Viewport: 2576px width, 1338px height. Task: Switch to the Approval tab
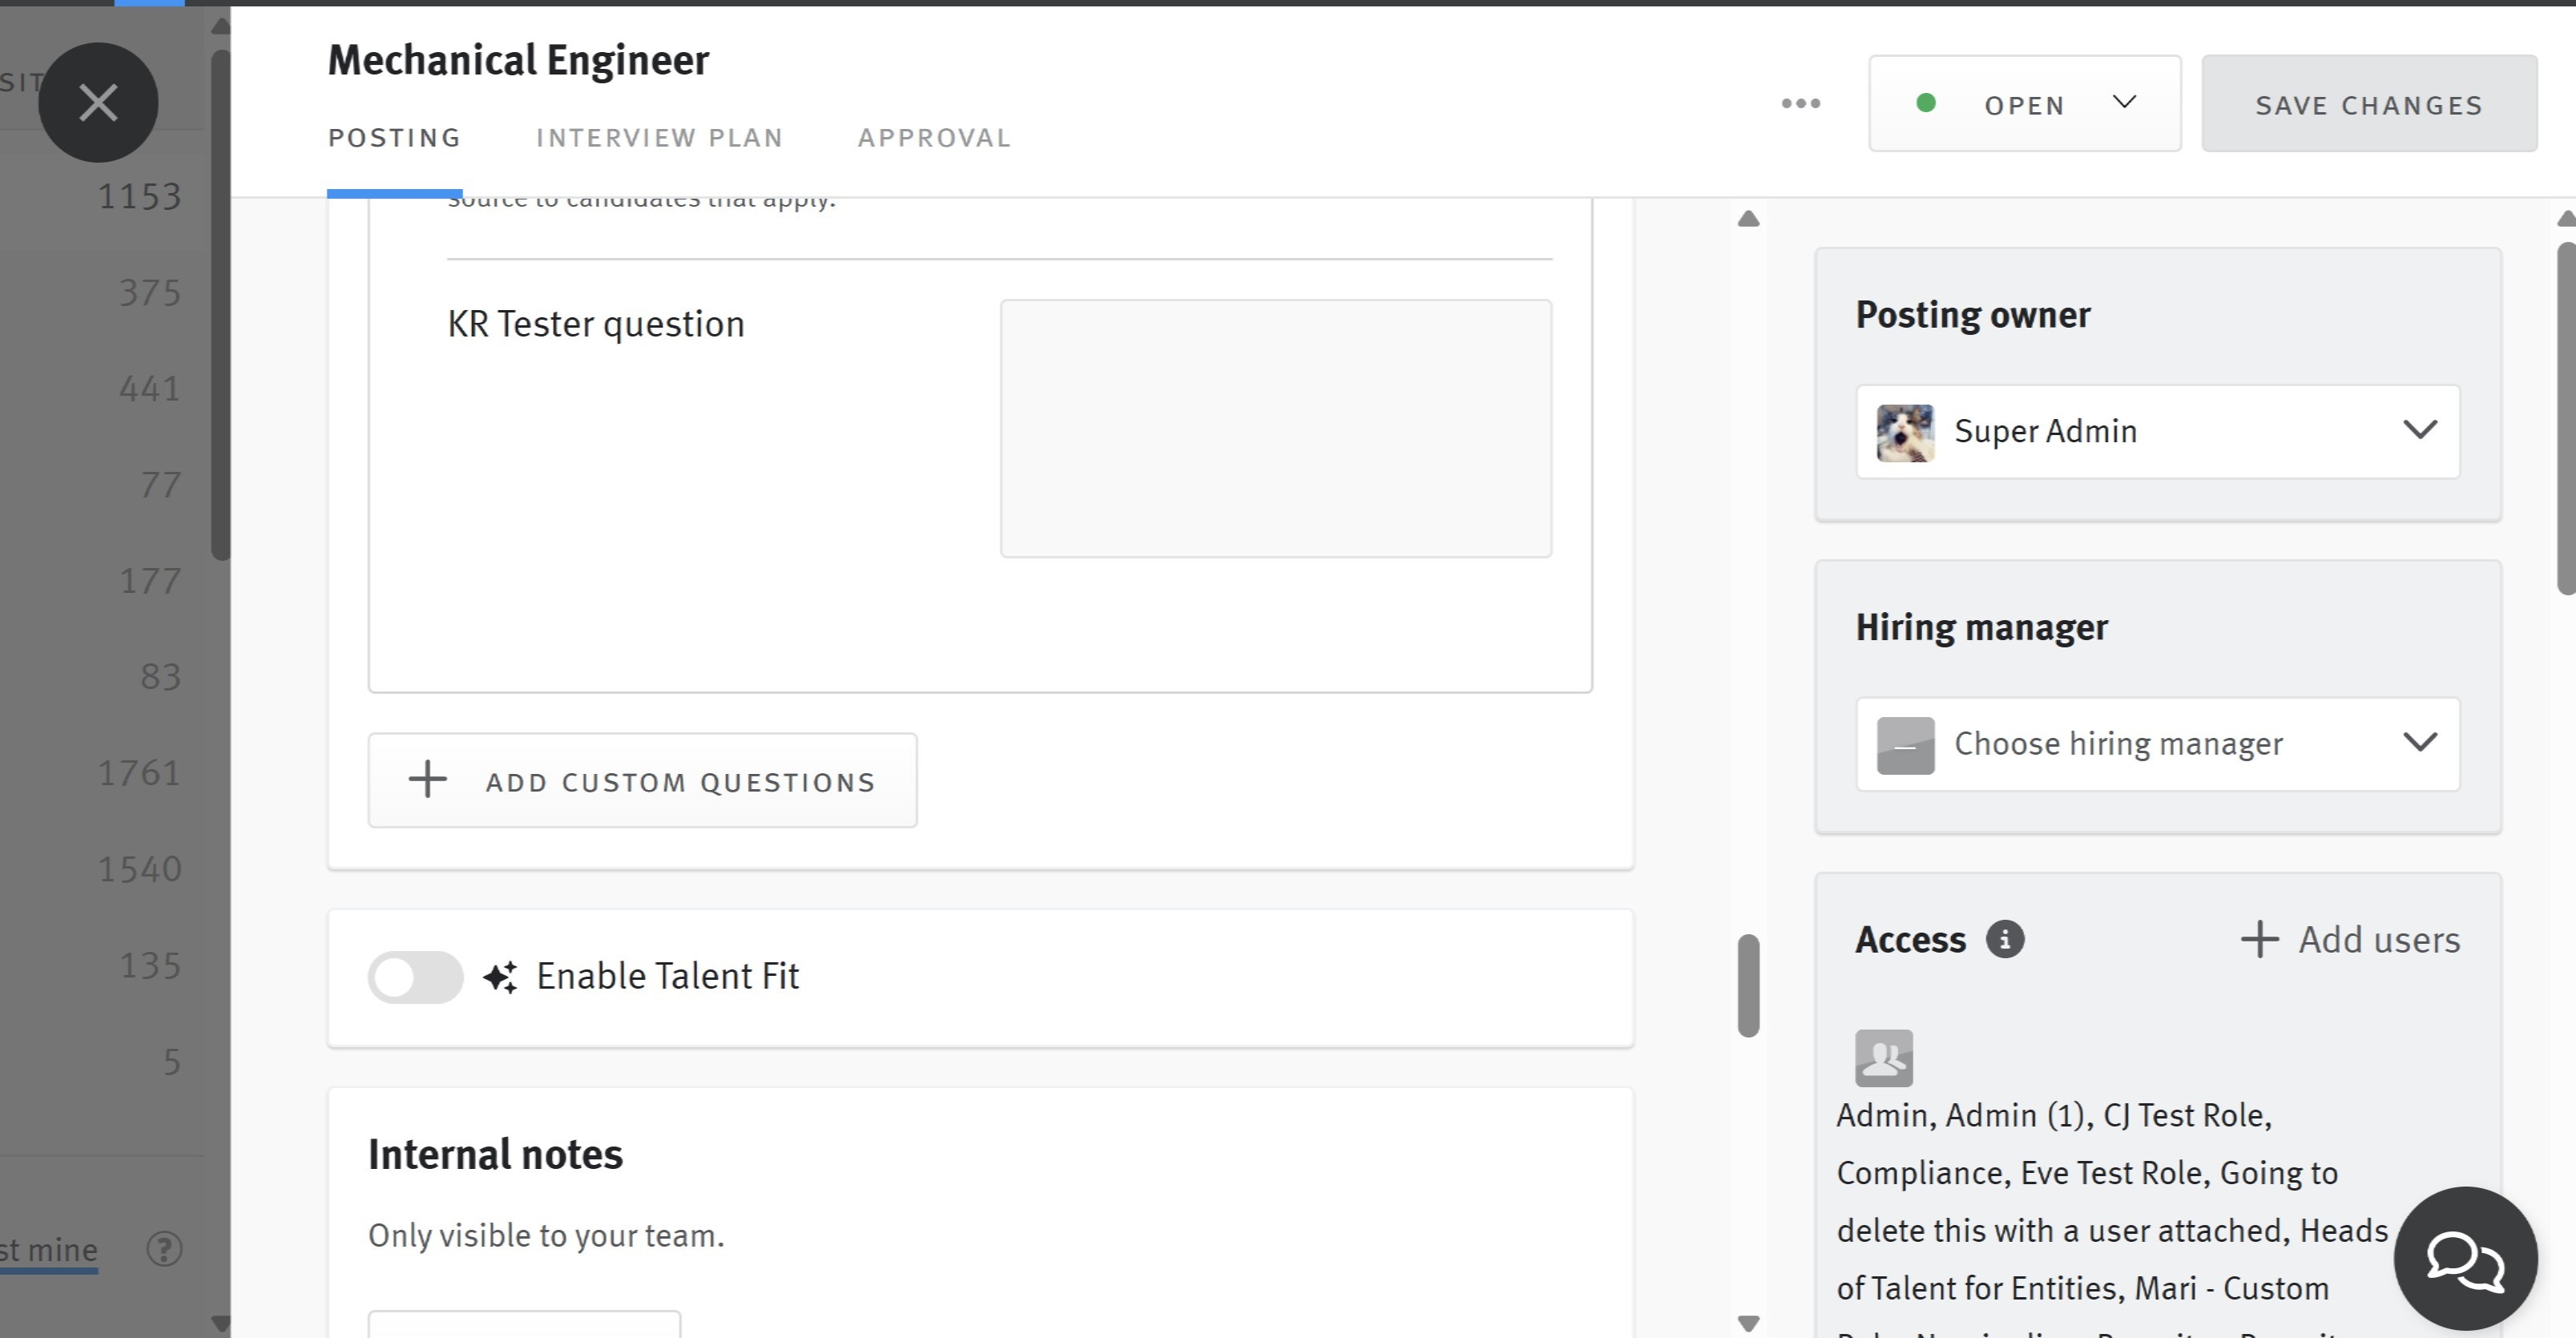(934, 138)
